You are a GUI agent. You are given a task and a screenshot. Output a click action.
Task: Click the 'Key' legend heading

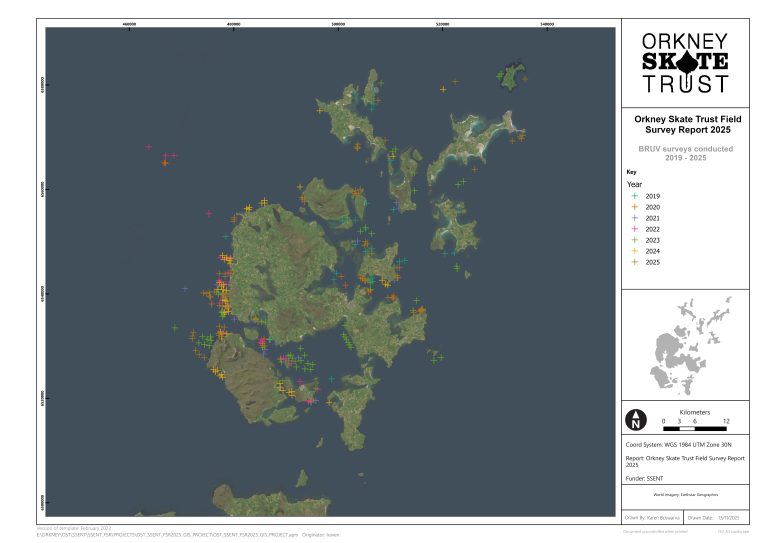click(631, 172)
